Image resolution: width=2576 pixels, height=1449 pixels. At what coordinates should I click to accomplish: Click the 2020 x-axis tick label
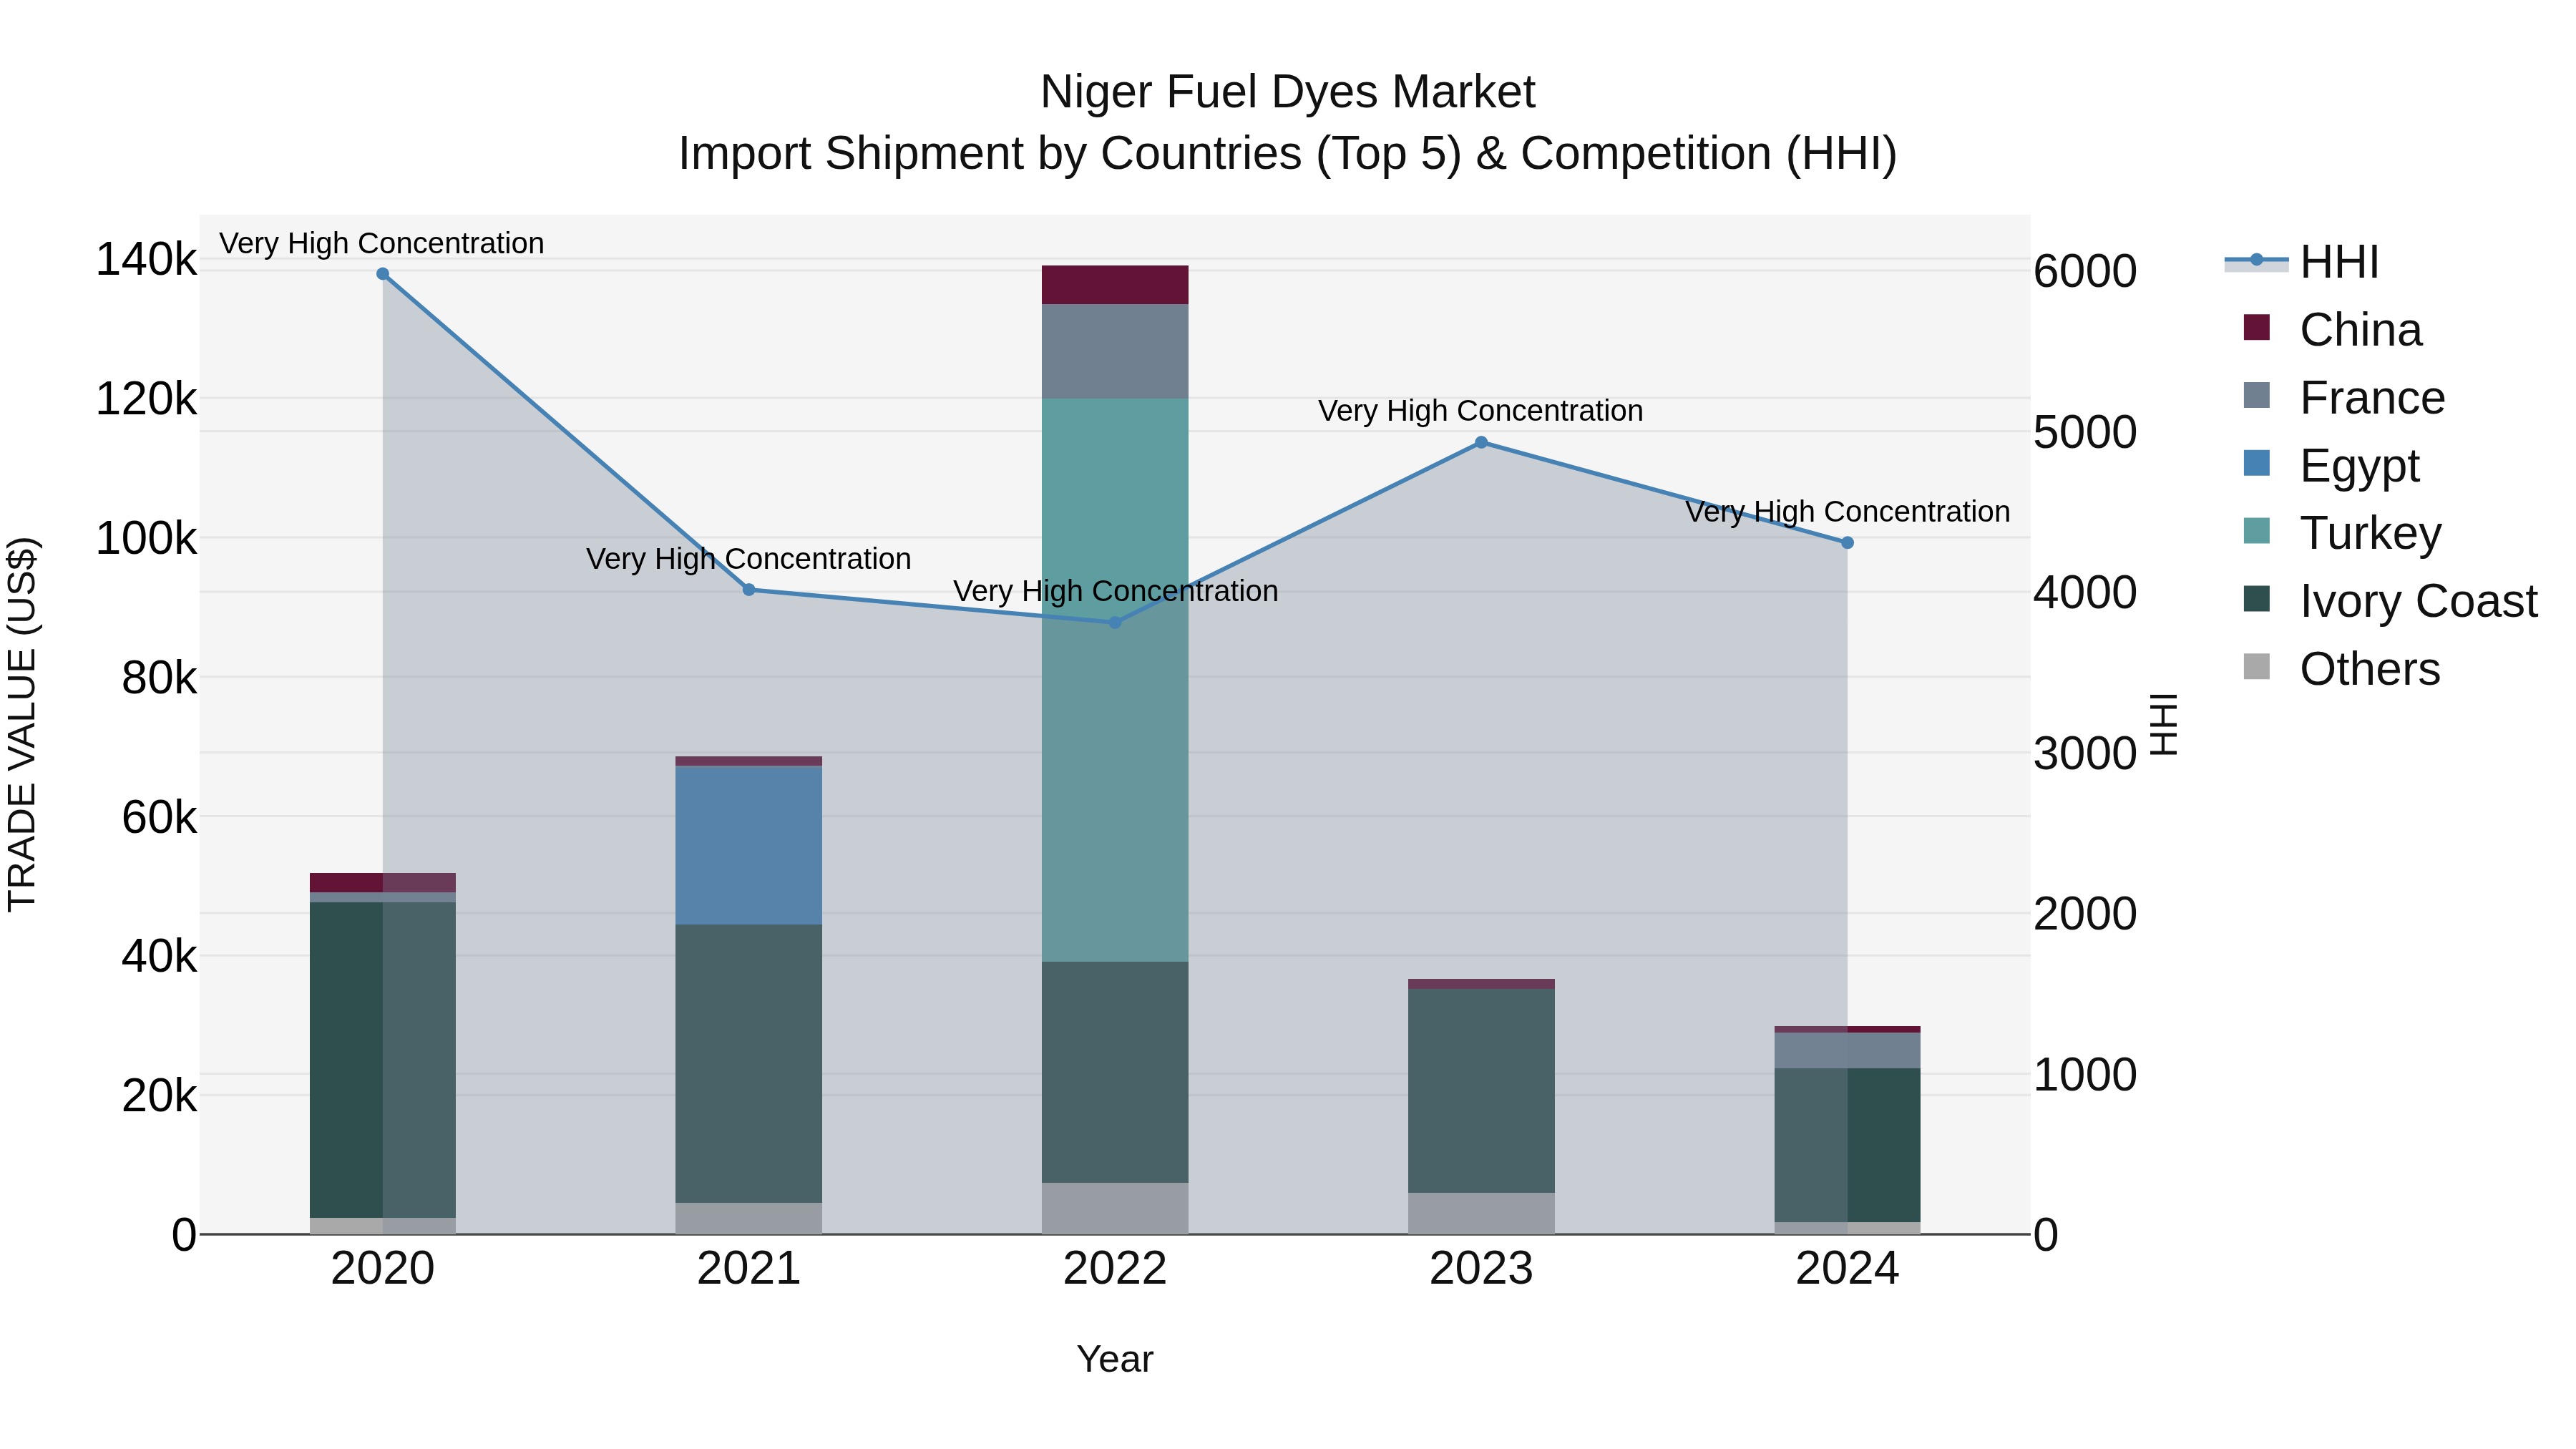coord(383,1269)
